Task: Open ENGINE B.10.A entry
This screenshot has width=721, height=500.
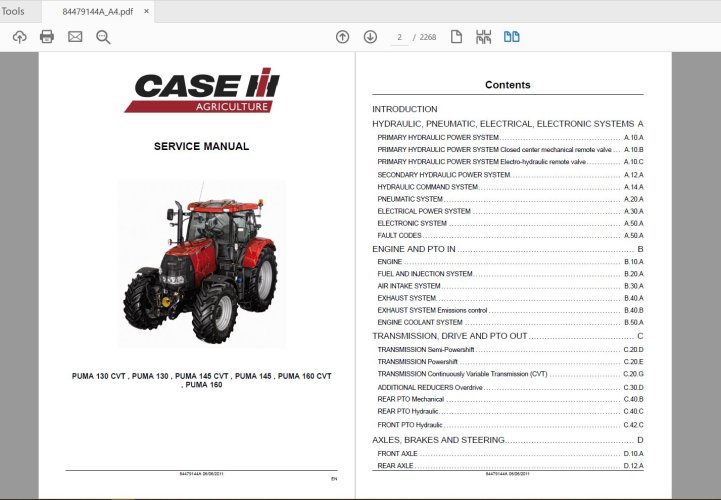Action: (x=510, y=262)
